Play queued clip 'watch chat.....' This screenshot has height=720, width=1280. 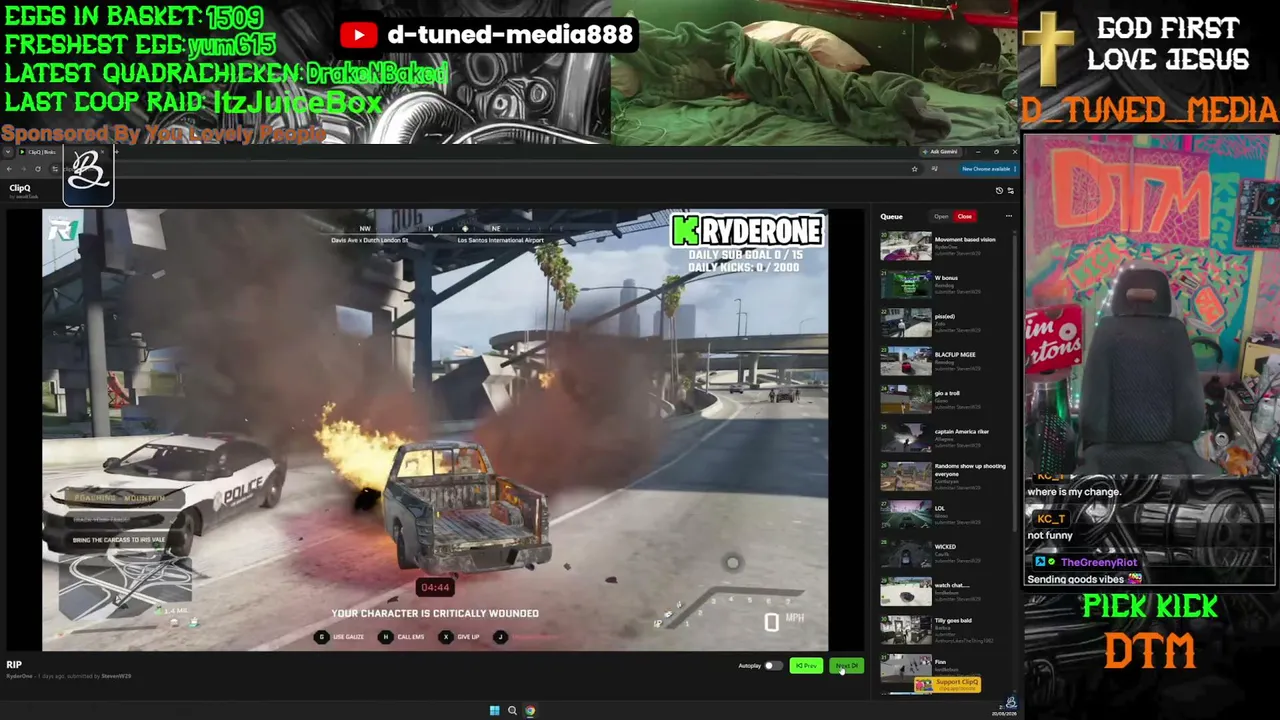(x=946, y=590)
